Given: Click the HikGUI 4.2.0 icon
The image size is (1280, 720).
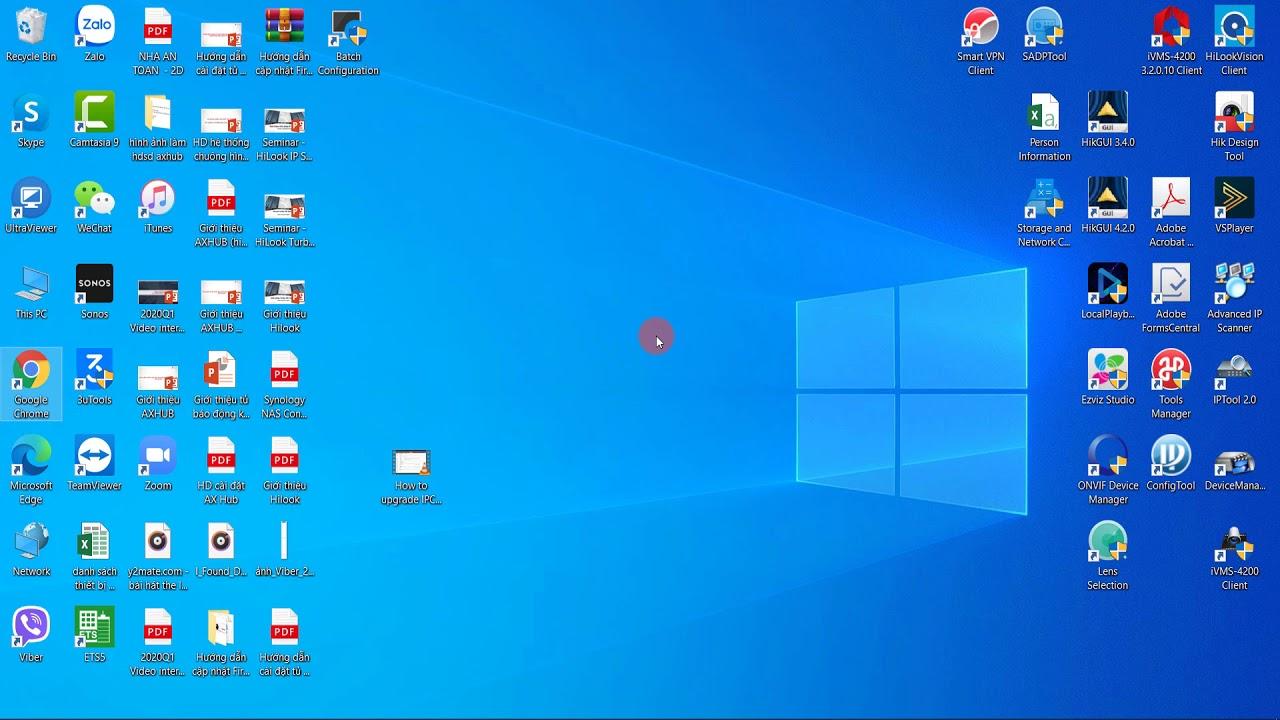Looking at the screenshot, I should coord(1108,208).
